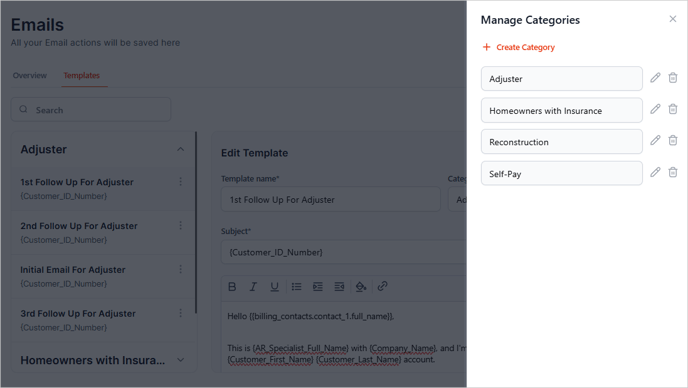The width and height of the screenshot is (688, 388).
Task: Delete the Adjuster category
Action: point(673,78)
